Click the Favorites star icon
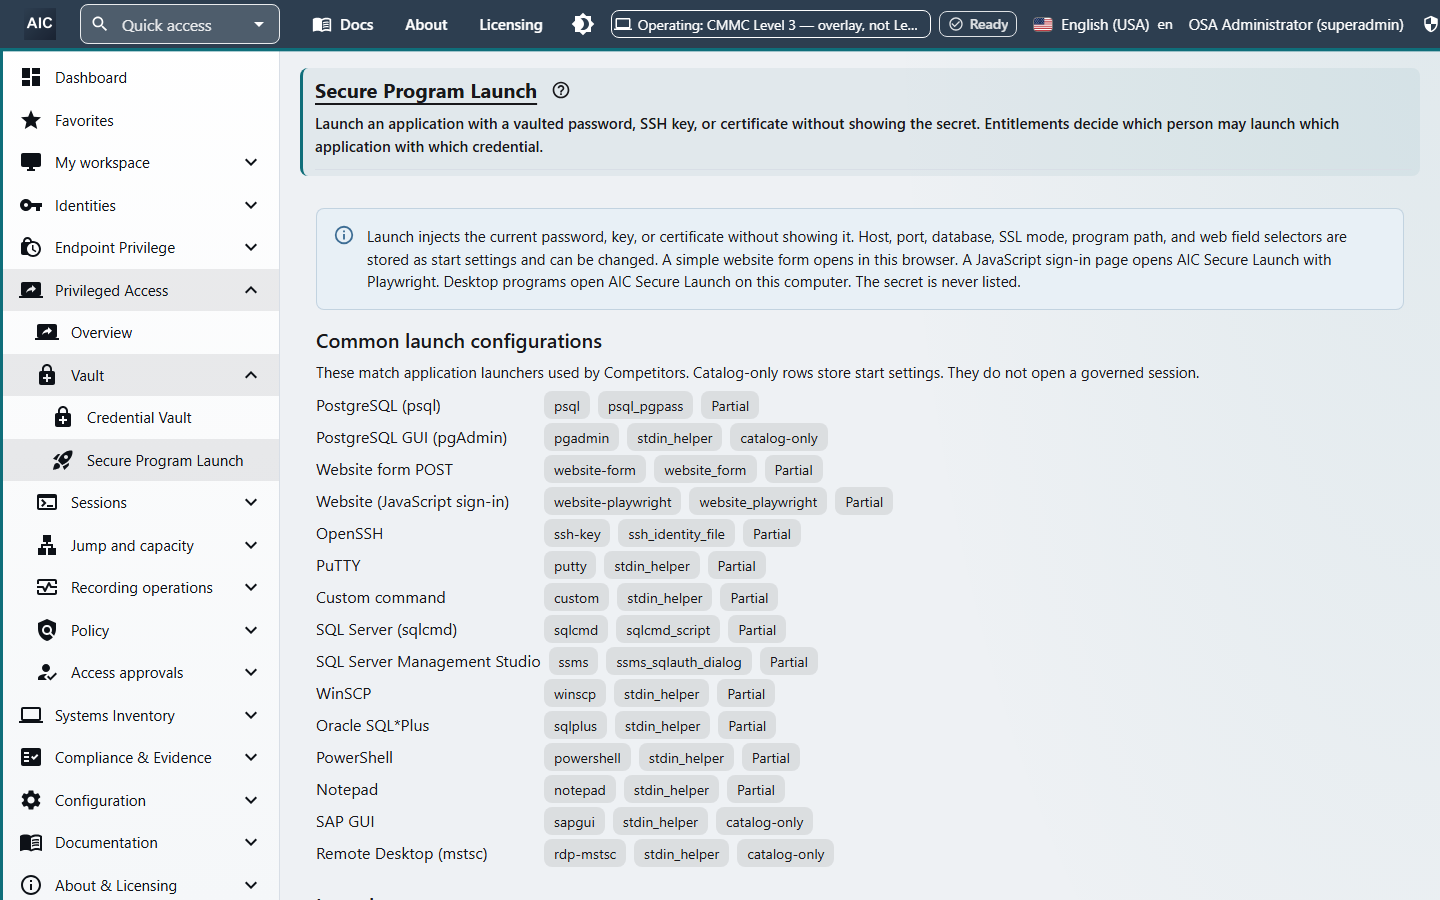The width and height of the screenshot is (1440, 900). coord(31,120)
